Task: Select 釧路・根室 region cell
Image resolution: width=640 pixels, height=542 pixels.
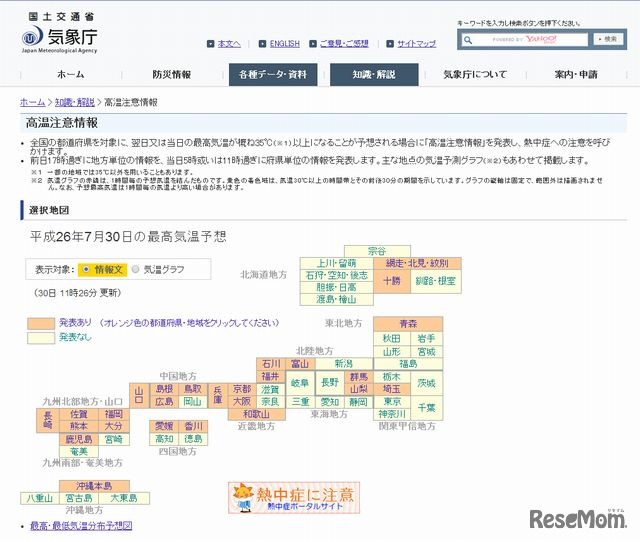Action: click(x=436, y=281)
